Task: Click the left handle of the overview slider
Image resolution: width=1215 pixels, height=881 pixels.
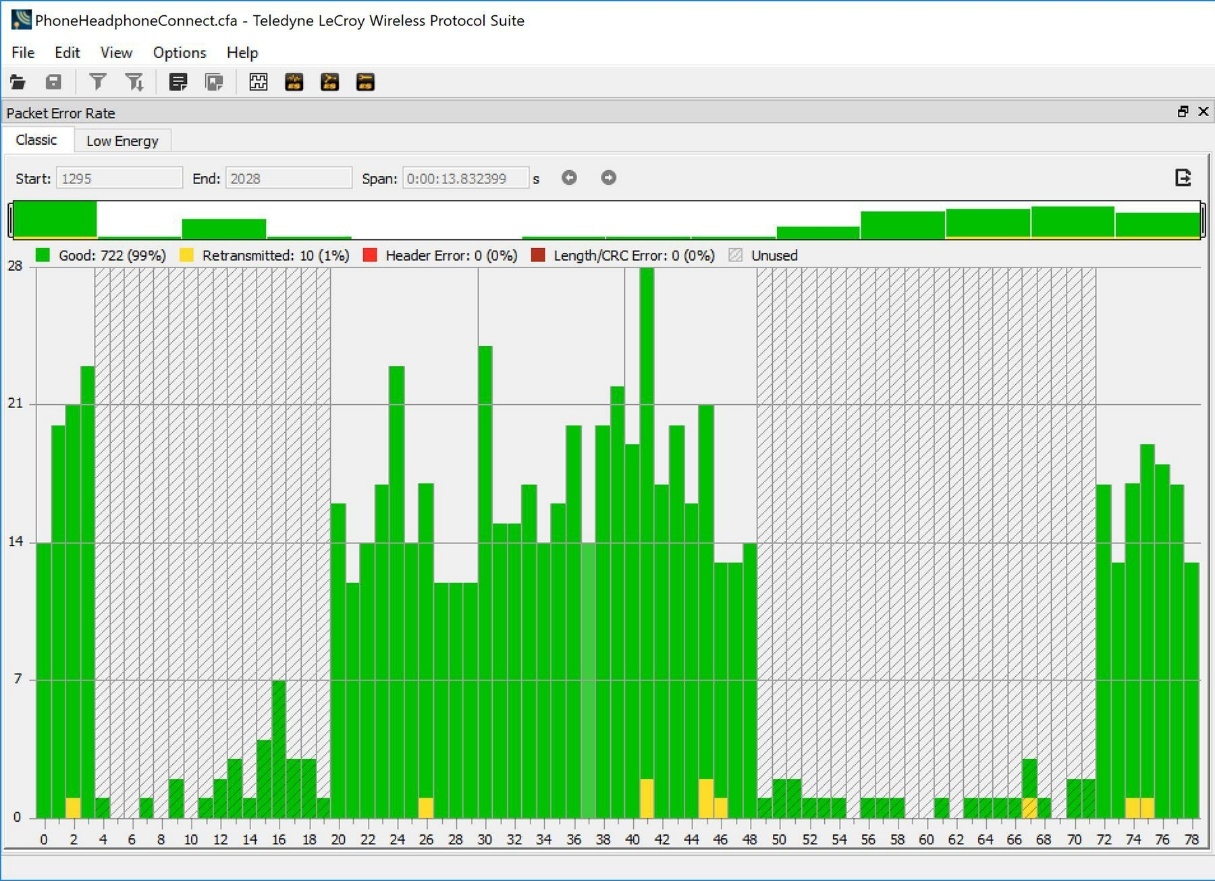Action: (10, 220)
